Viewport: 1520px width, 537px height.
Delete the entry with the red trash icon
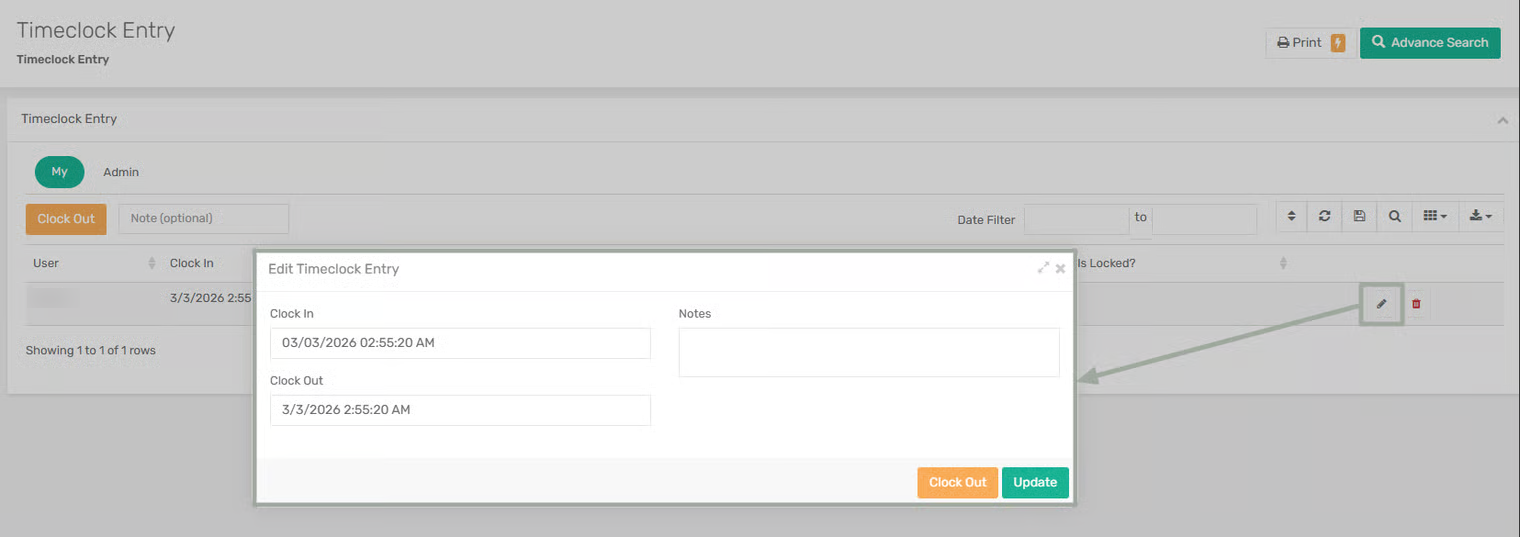click(x=1415, y=304)
